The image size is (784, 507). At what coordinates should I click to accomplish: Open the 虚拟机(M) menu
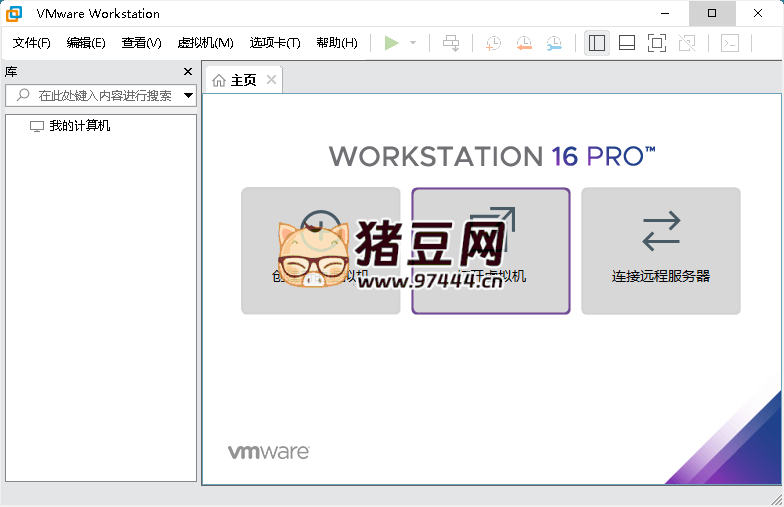pyautogui.click(x=206, y=43)
